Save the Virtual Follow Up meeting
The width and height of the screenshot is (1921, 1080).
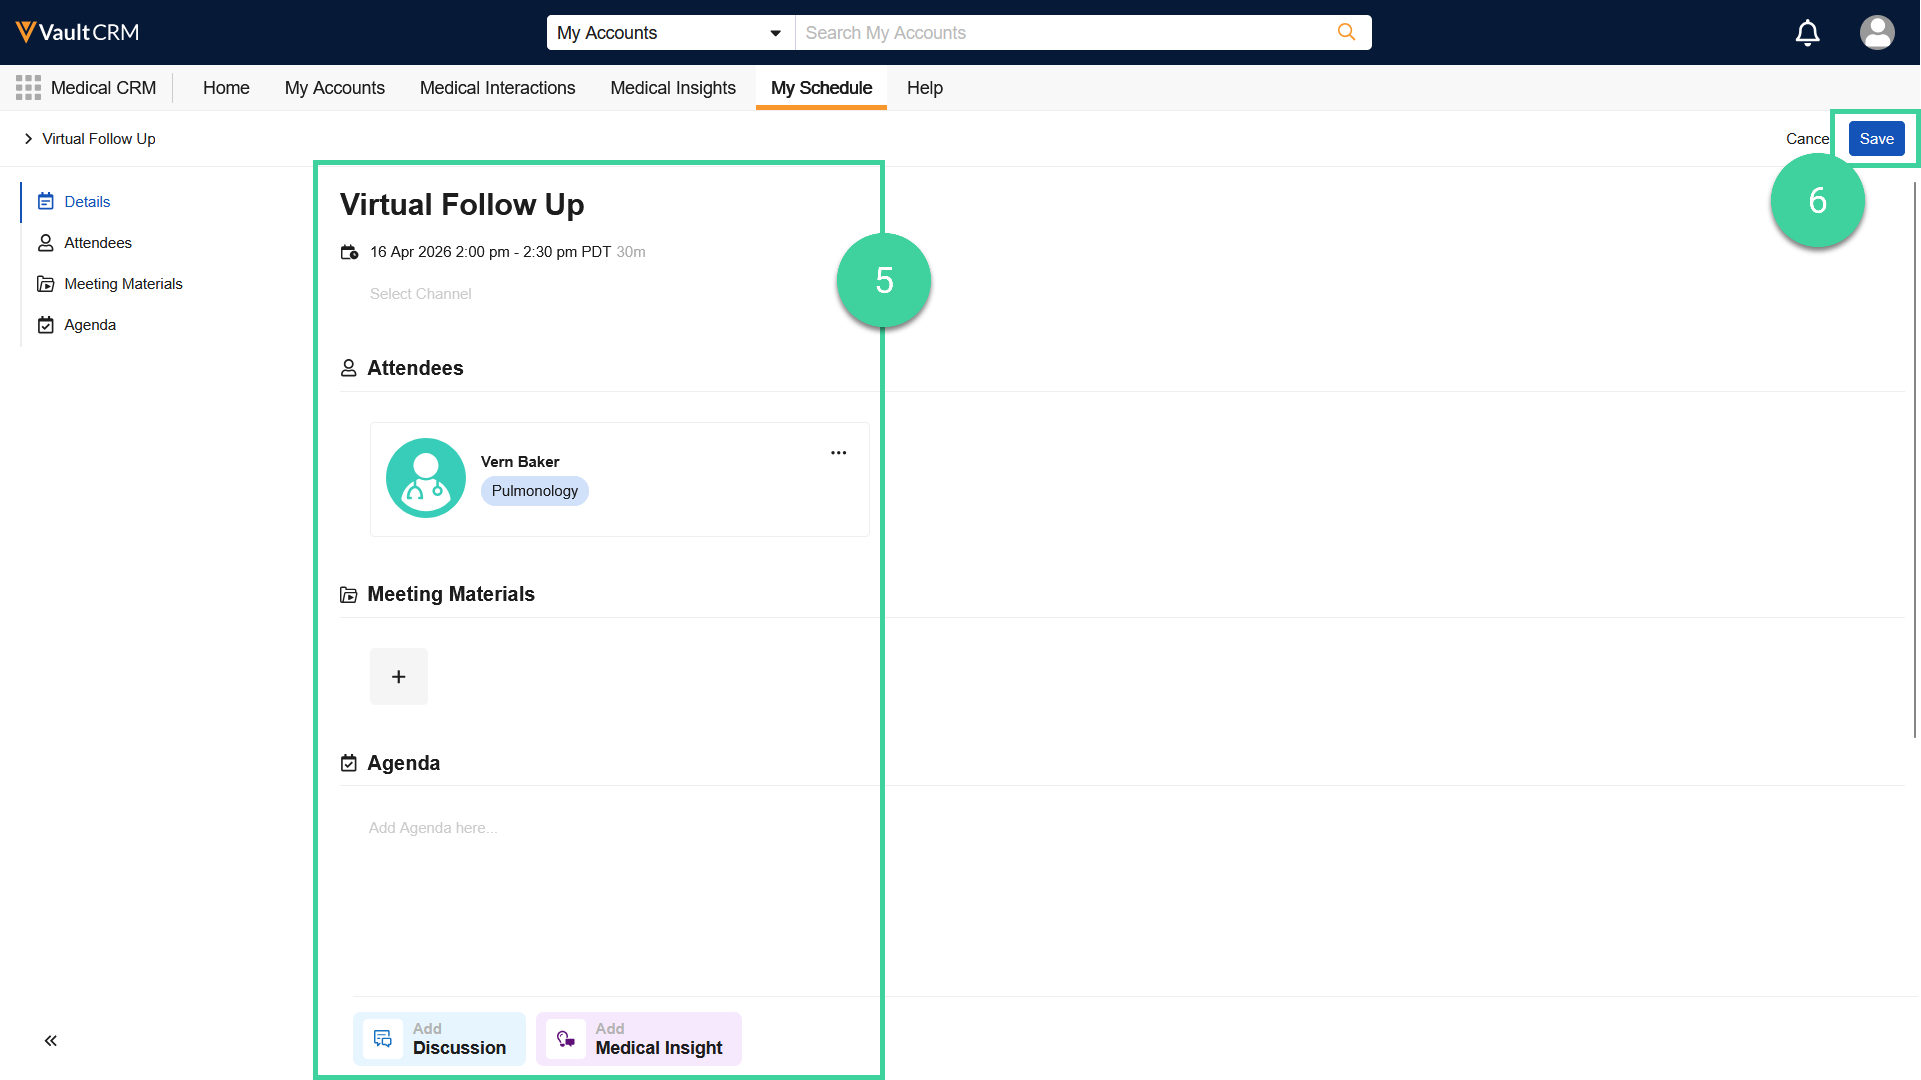pos(1877,138)
